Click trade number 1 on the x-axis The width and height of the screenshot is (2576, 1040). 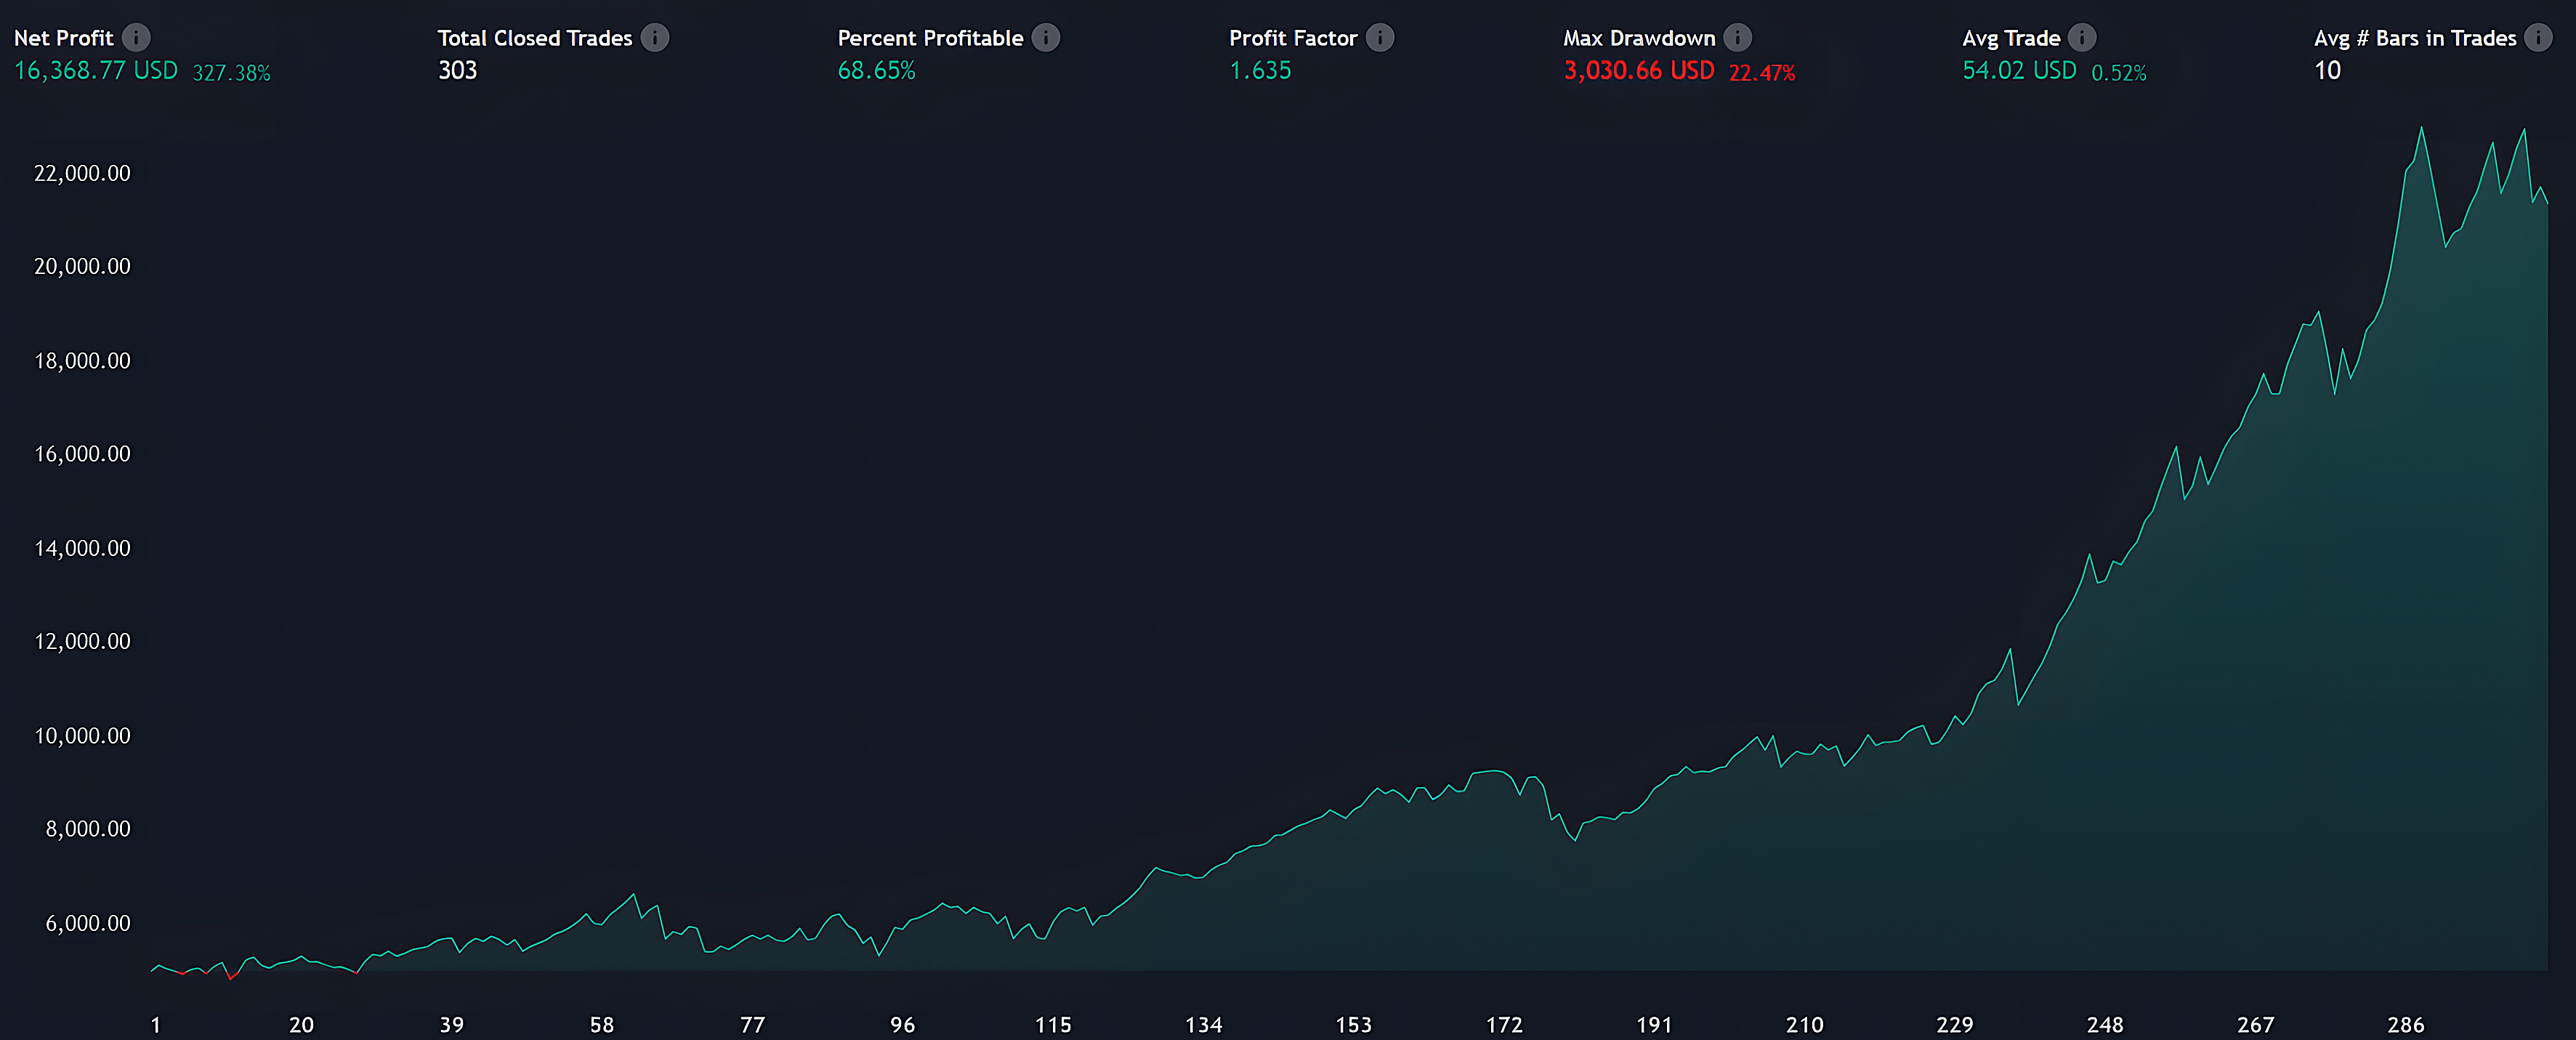pyautogui.click(x=155, y=1025)
